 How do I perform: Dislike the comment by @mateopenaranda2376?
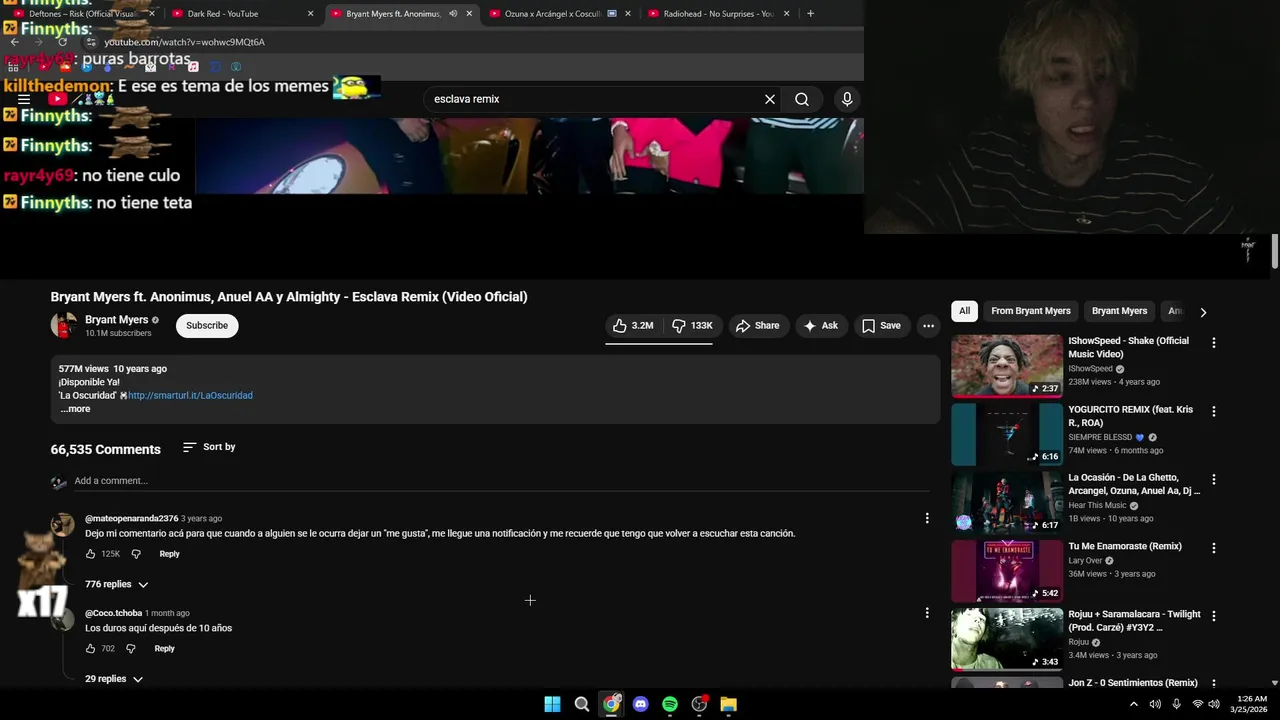[x=136, y=554]
